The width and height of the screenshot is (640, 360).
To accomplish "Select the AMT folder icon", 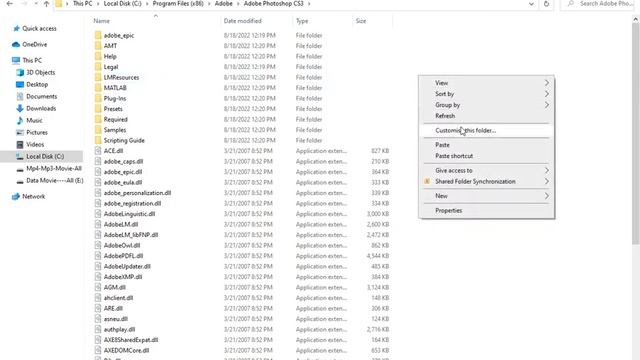I will pyautogui.click(x=98, y=46).
